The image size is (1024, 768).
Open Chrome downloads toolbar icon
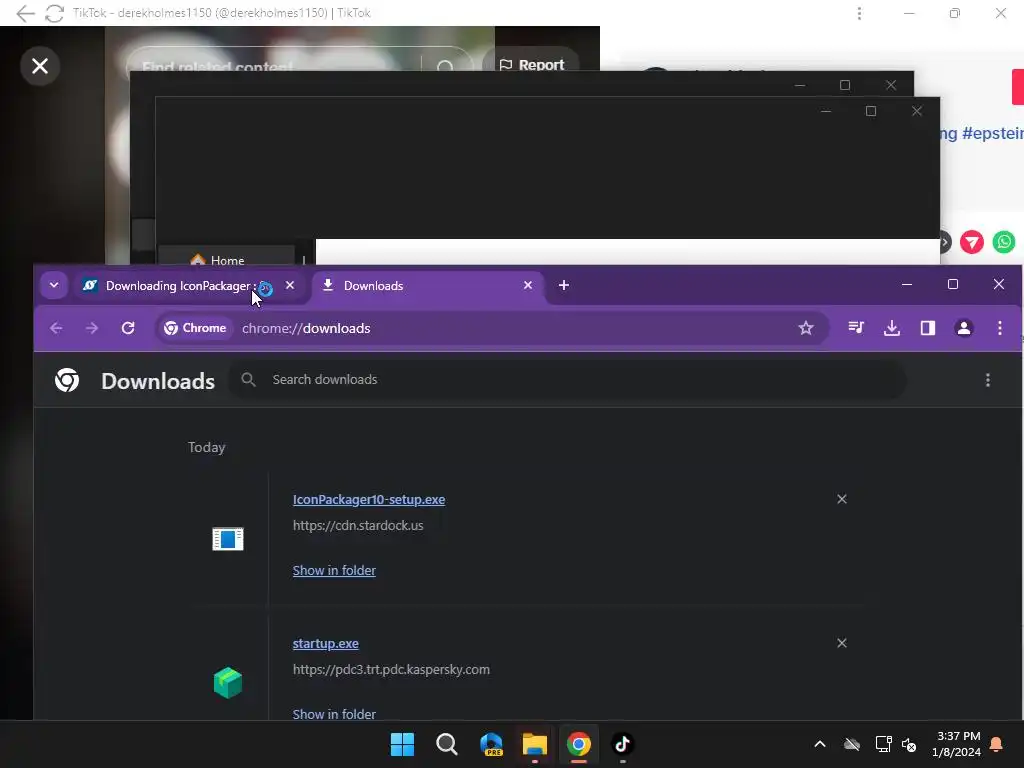(x=892, y=328)
